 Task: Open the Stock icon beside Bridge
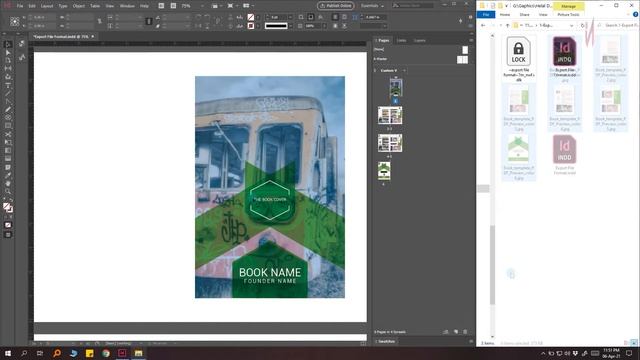point(173,6)
